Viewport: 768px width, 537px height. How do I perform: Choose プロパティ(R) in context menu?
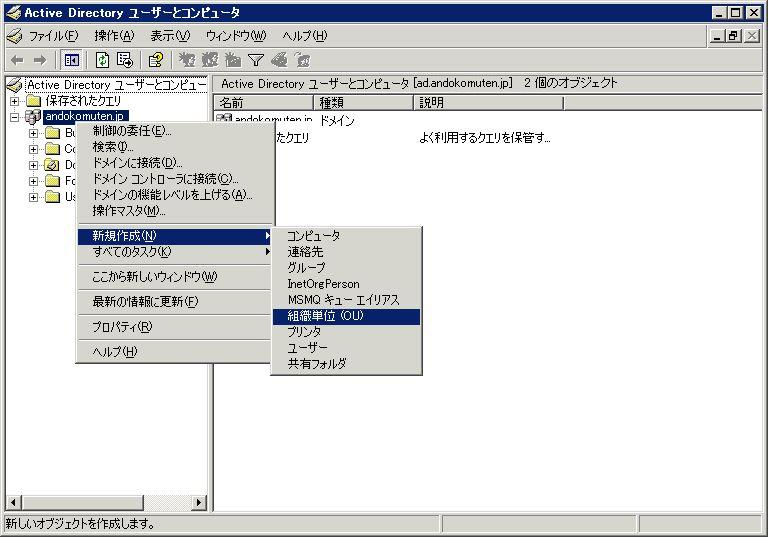174,327
